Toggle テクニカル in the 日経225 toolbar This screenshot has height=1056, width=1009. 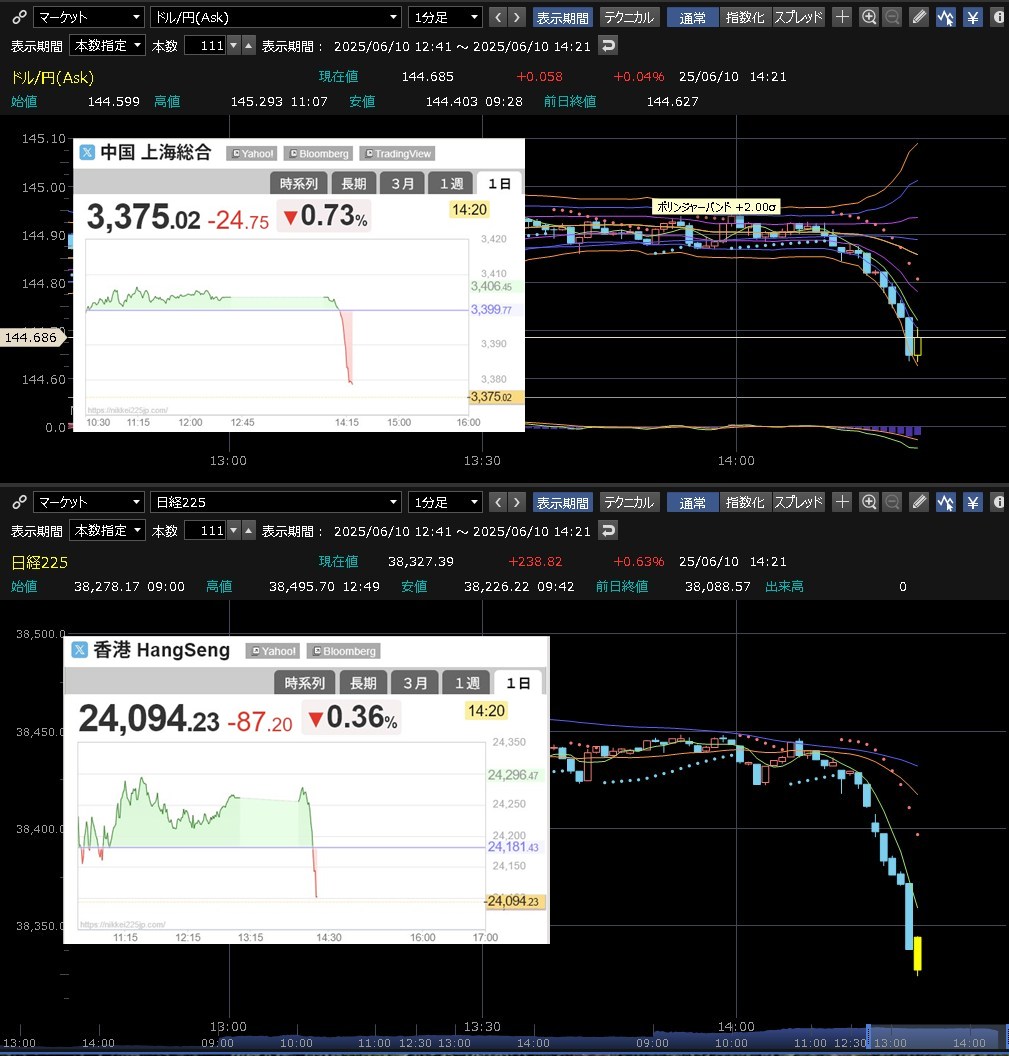(x=629, y=502)
